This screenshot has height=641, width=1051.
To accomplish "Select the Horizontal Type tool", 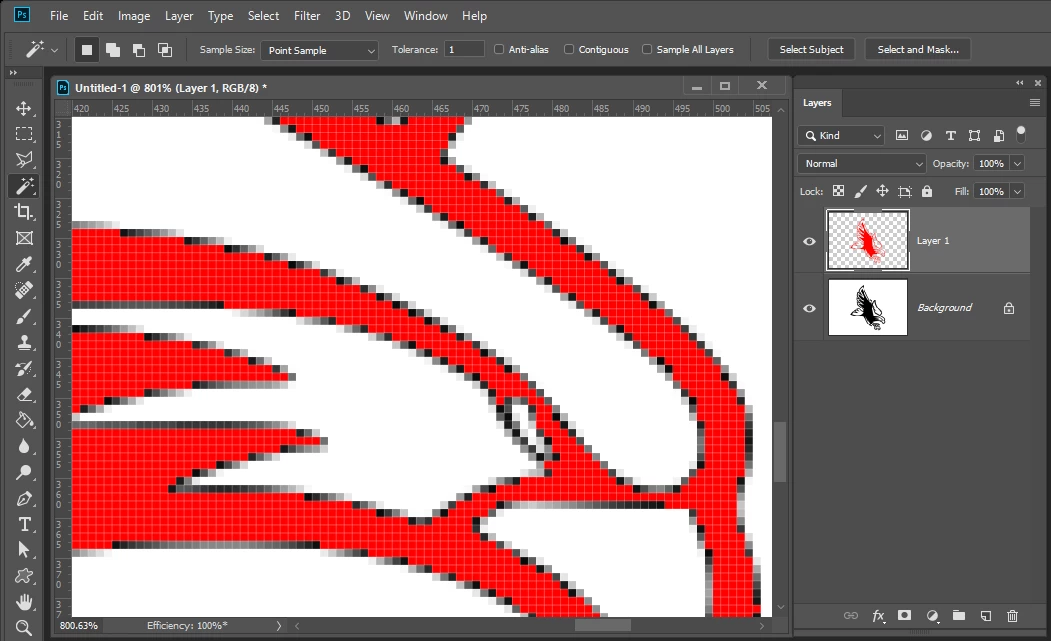I will pyautogui.click(x=24, y=524).
